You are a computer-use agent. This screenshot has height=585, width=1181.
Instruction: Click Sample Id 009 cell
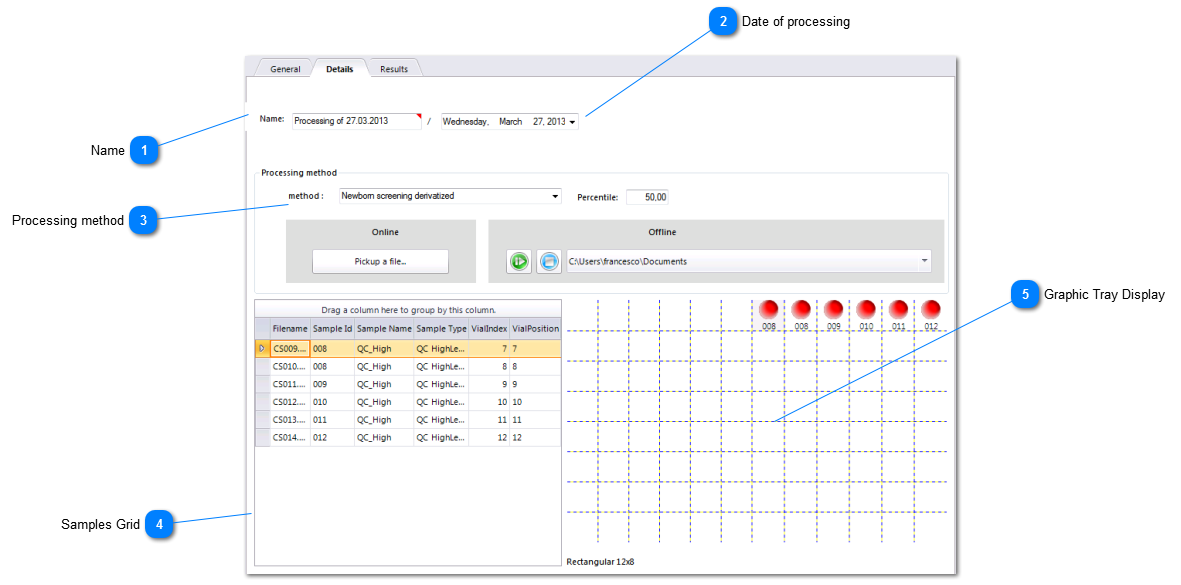[x=332, y=384]
